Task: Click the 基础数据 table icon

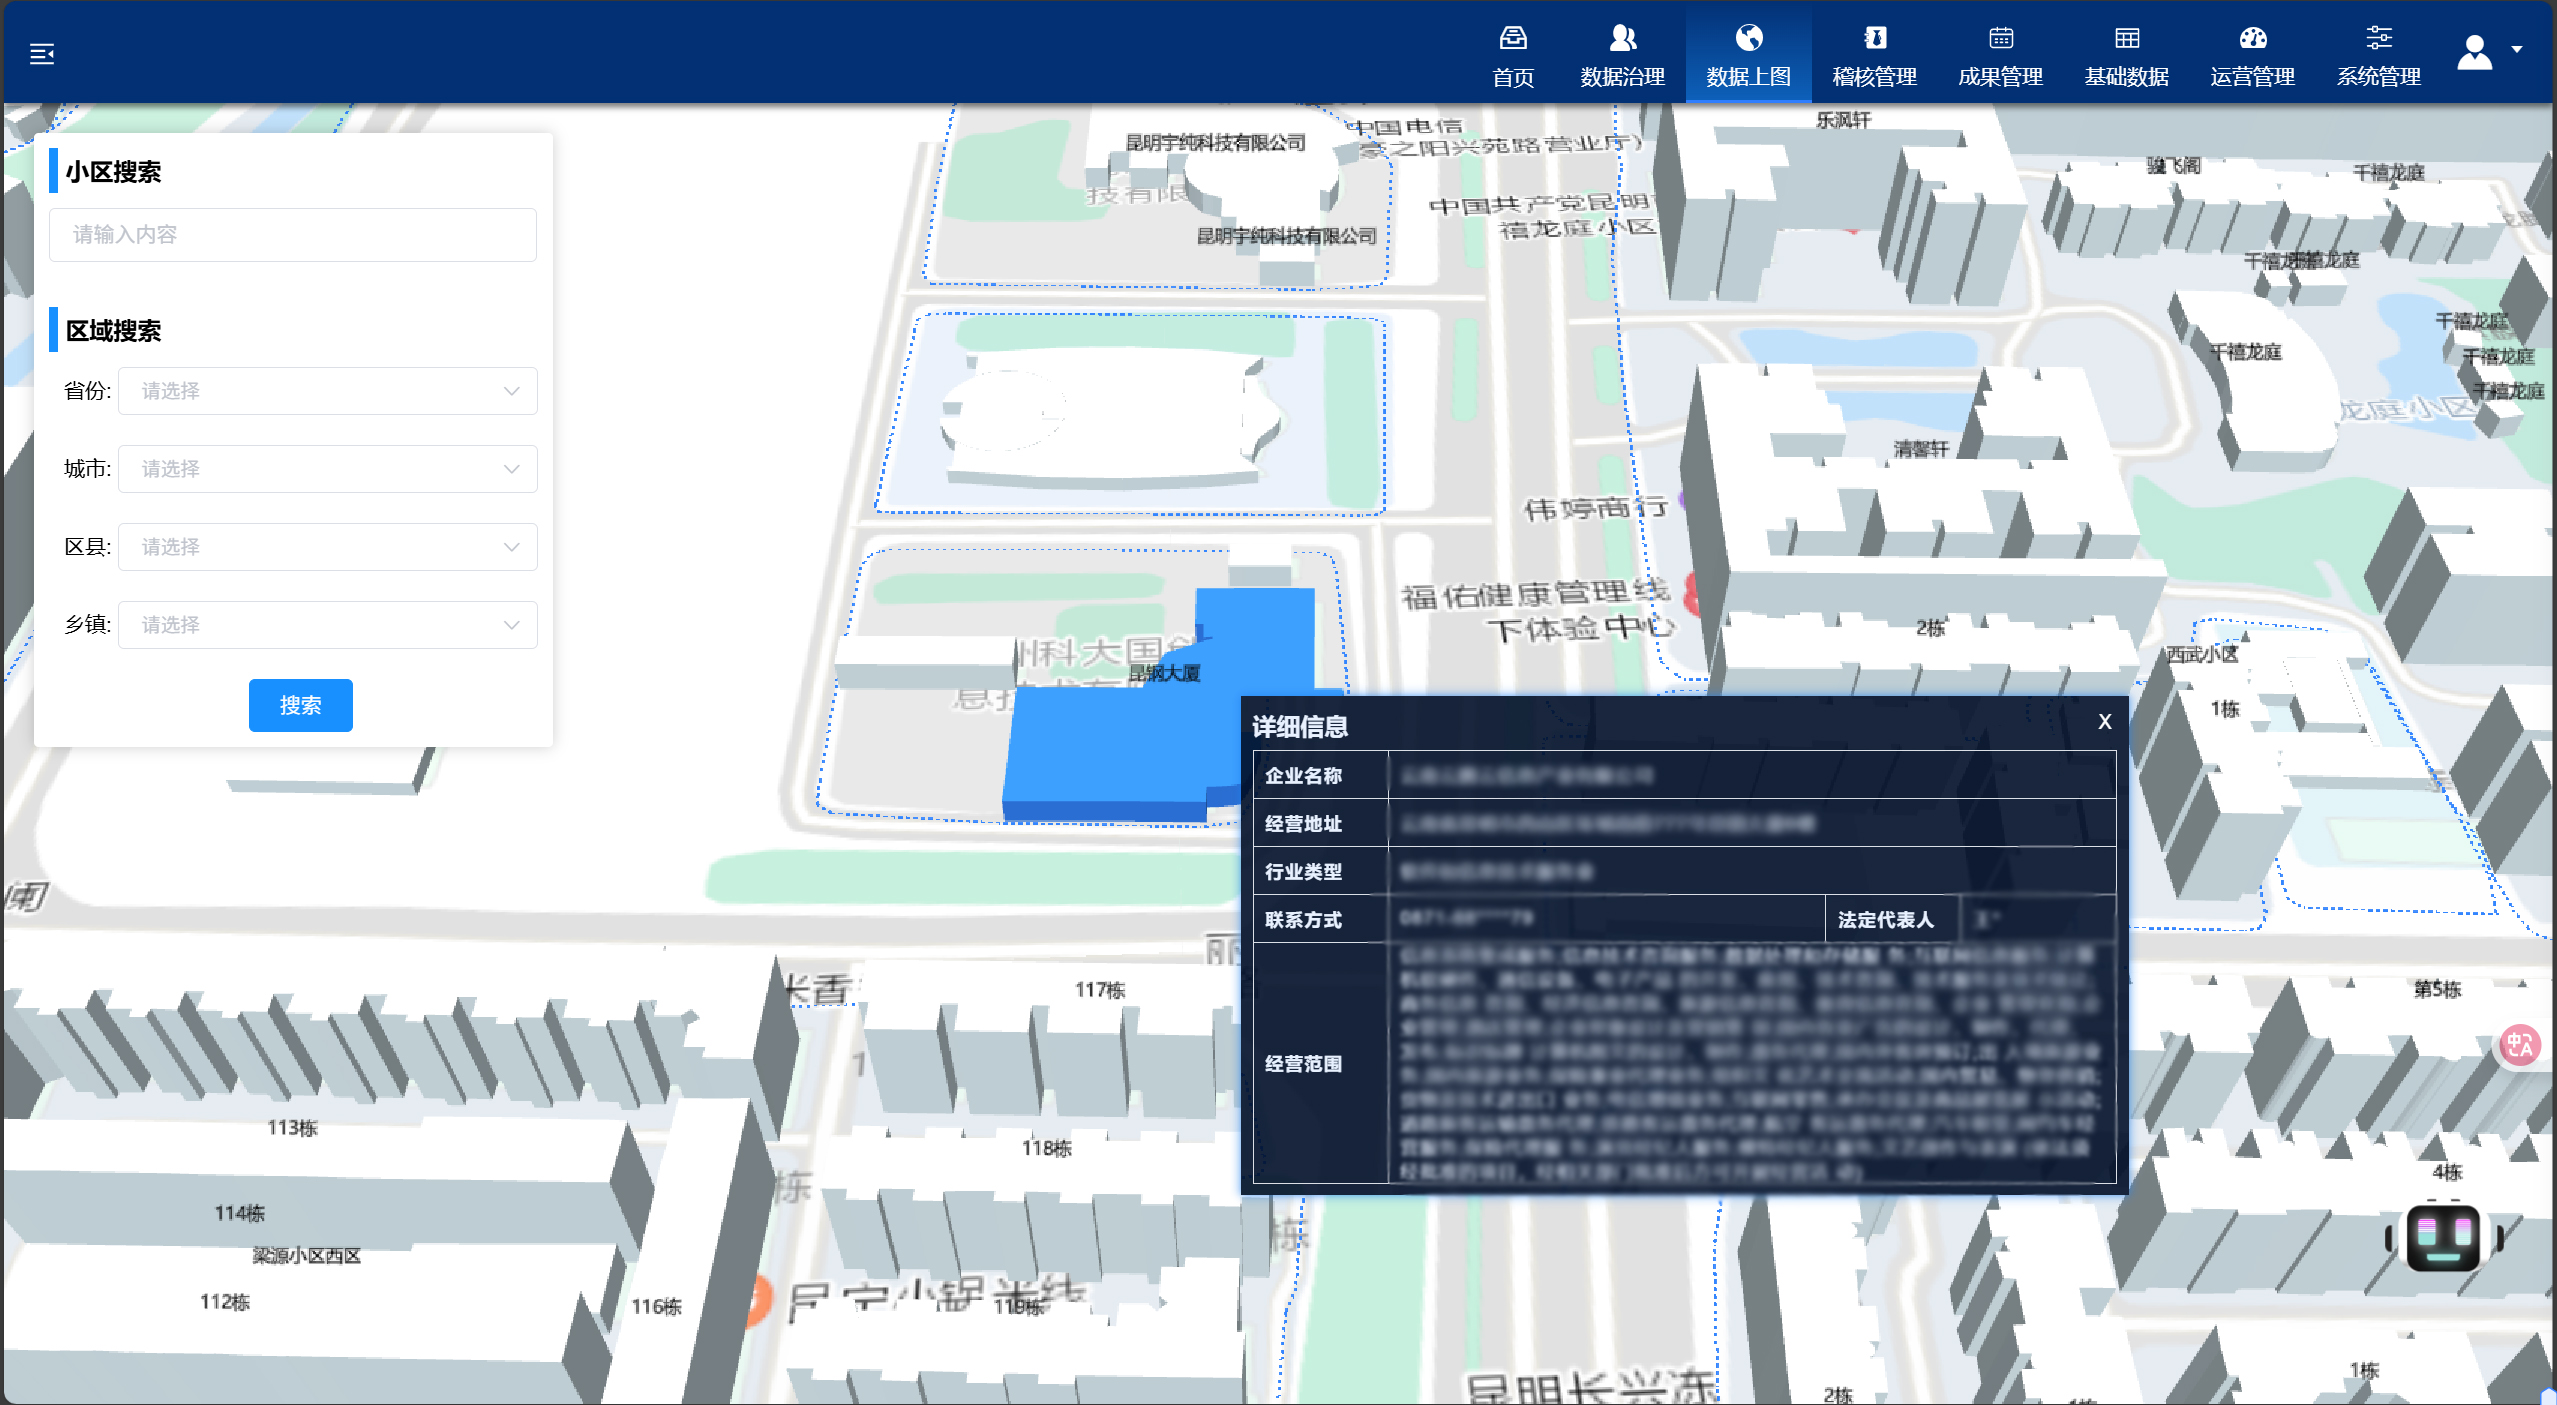Action: [x=2126, y=39]
